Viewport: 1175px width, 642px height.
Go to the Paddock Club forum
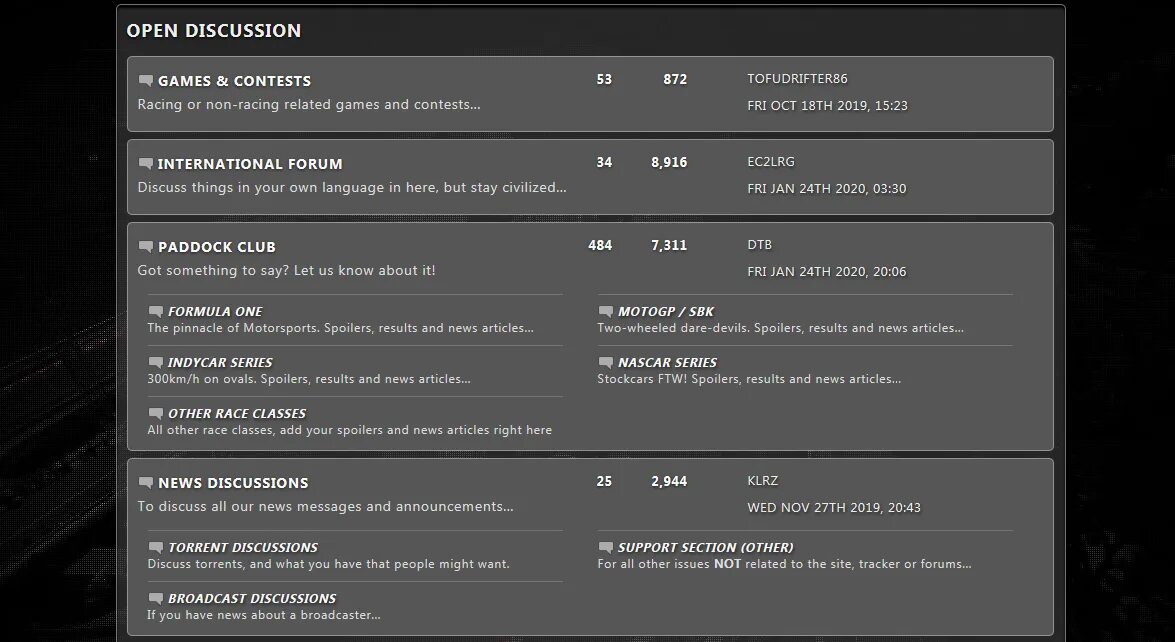point(217,247)
